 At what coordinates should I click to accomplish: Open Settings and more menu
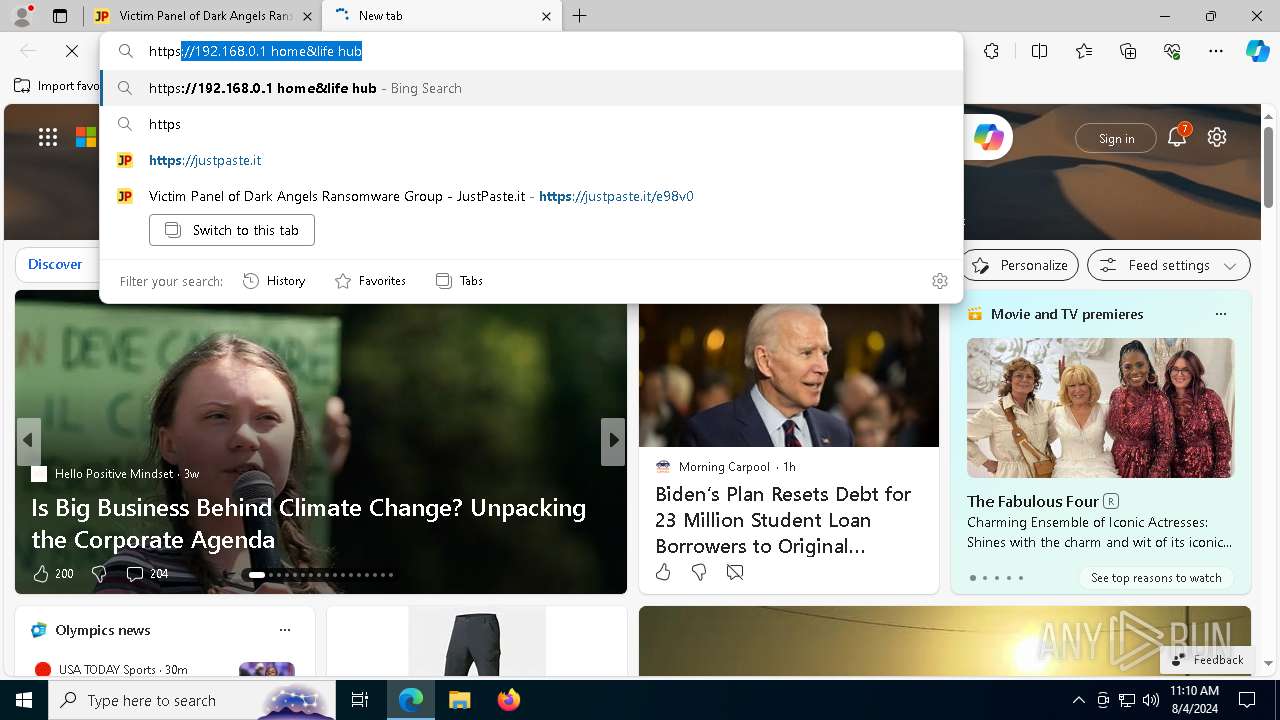(x=1216, y=51)
